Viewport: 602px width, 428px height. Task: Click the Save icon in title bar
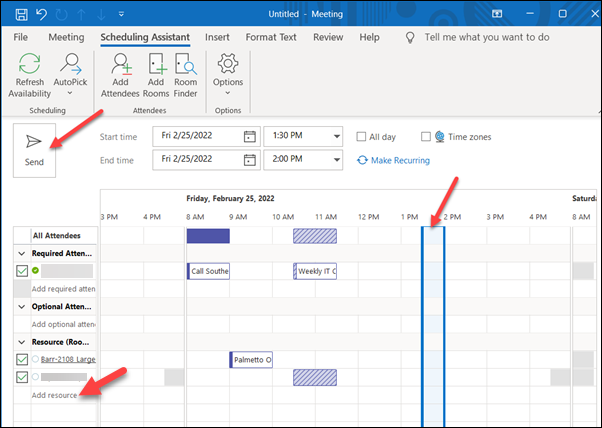(21, 14)
